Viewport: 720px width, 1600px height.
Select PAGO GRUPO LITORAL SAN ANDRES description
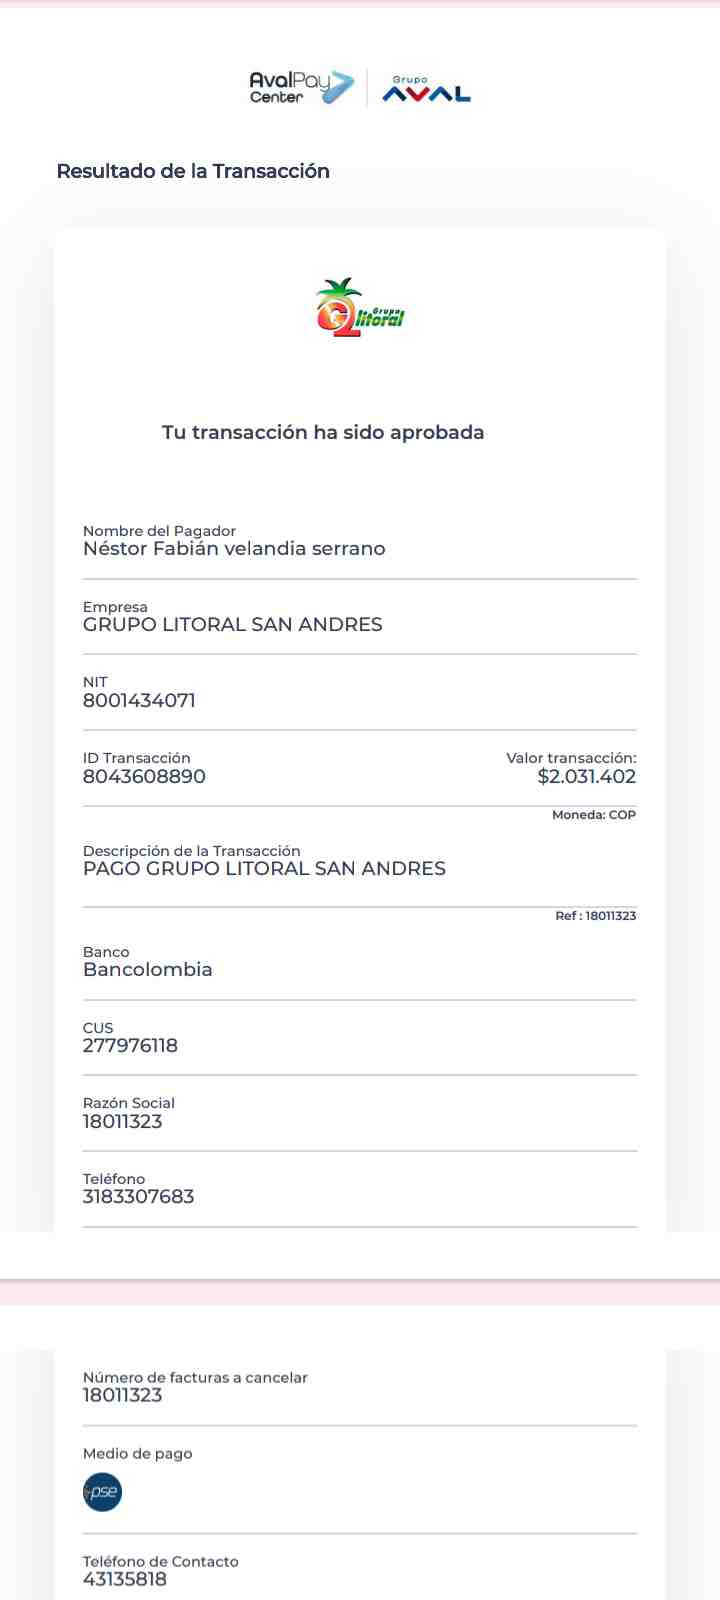264,868
